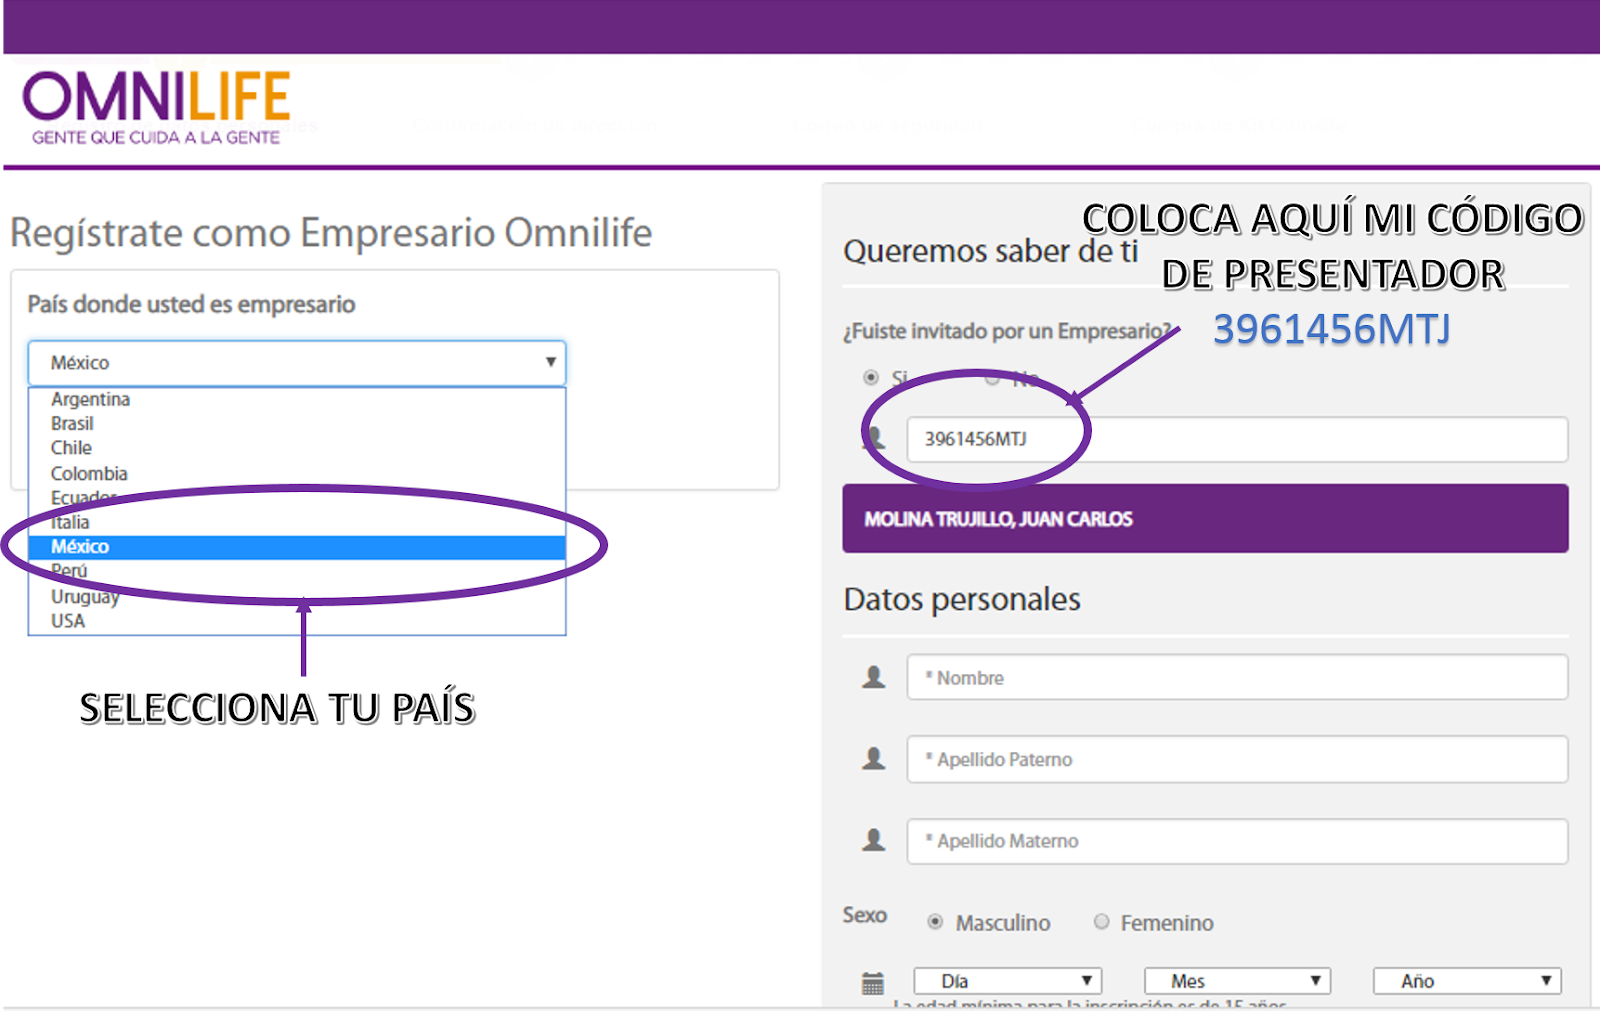The height and width of the screenshot is (1011, 1600).
Task: Click the 'País donde usted es empresario' label
Action: coord(191,304)
